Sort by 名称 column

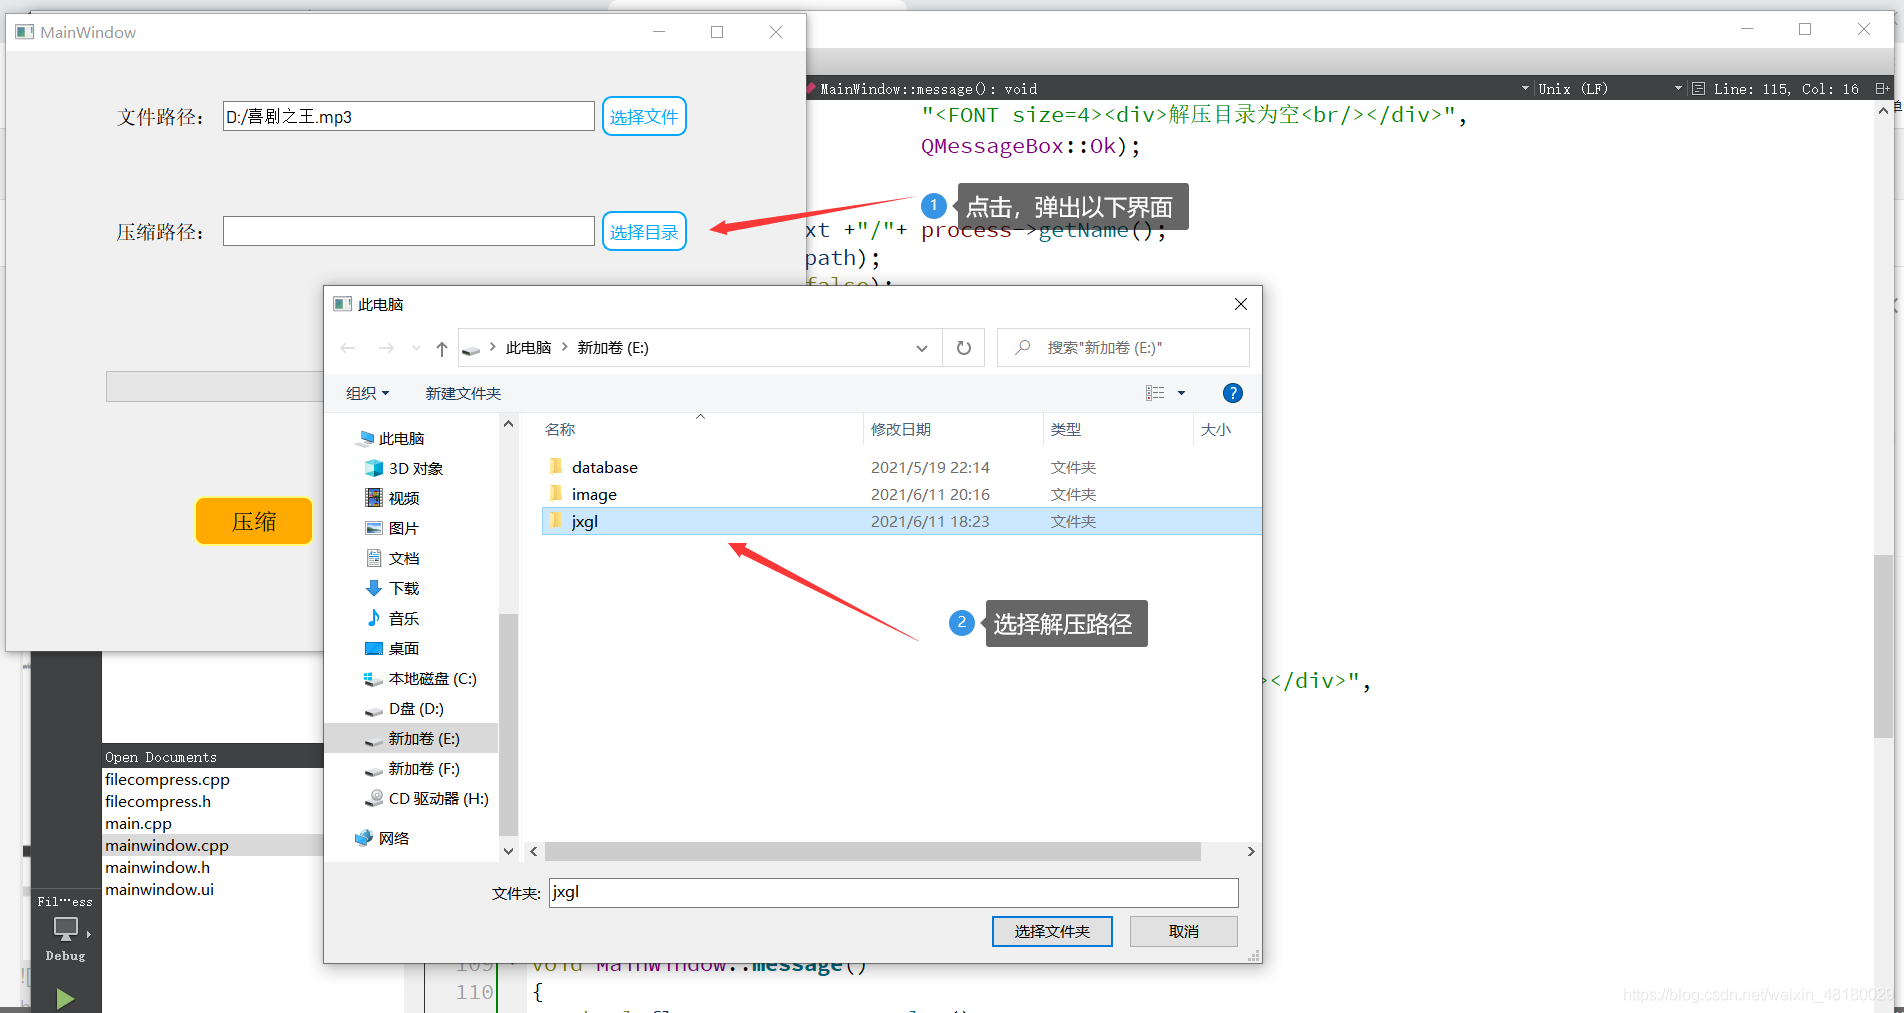pos(560,429)
